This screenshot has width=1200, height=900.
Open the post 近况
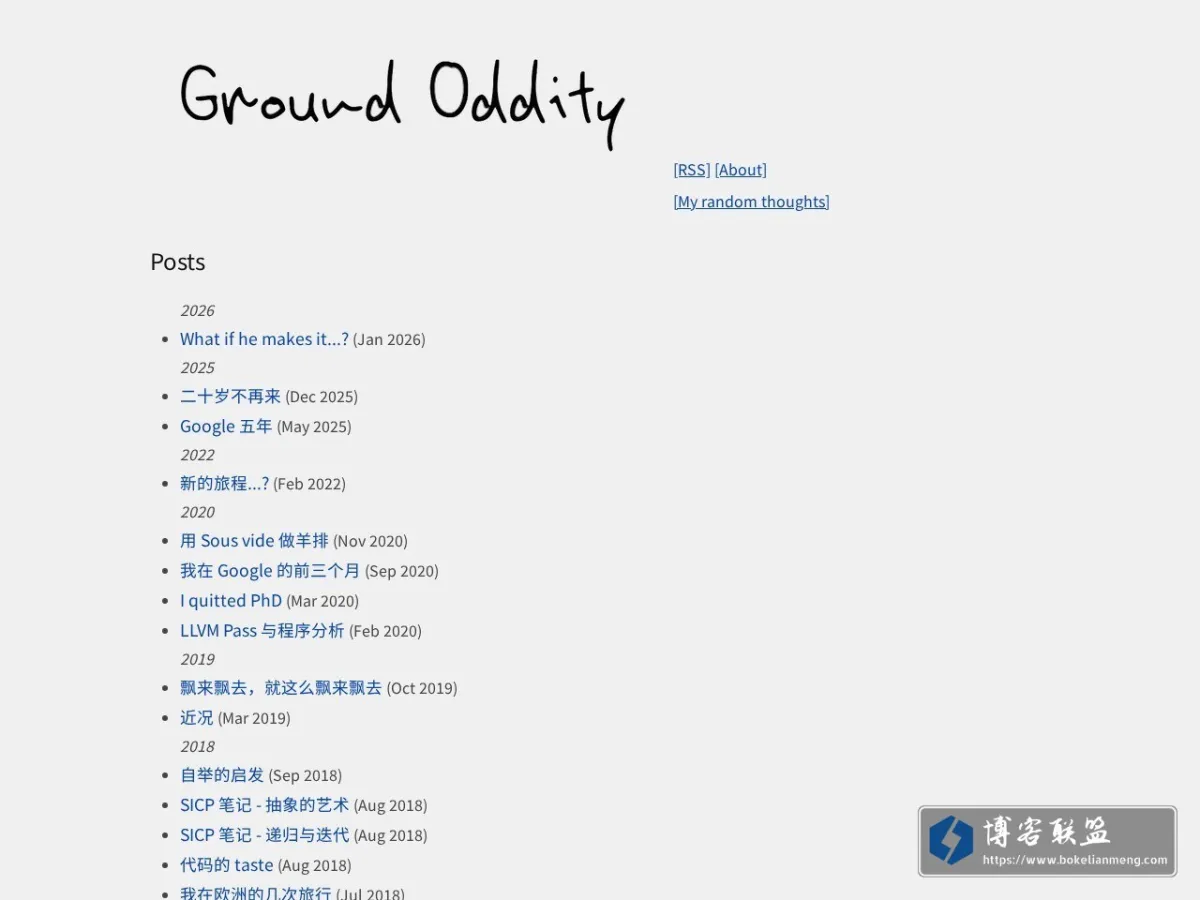[x=197, y=717]
